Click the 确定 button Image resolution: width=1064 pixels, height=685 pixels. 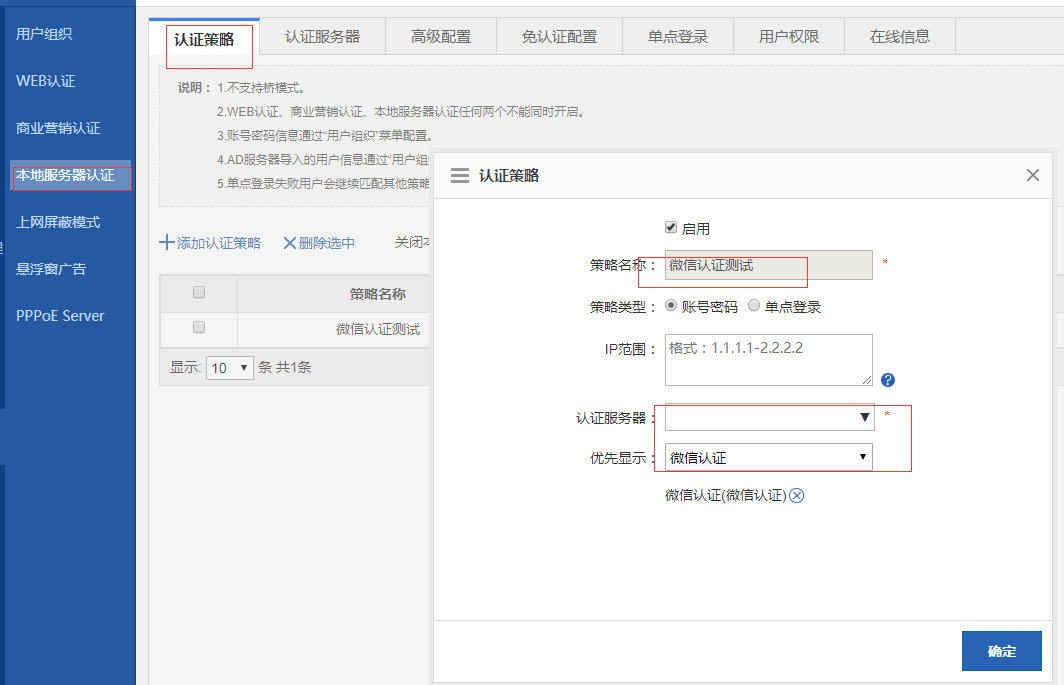pyautogui.click(x=1001, y=651)
